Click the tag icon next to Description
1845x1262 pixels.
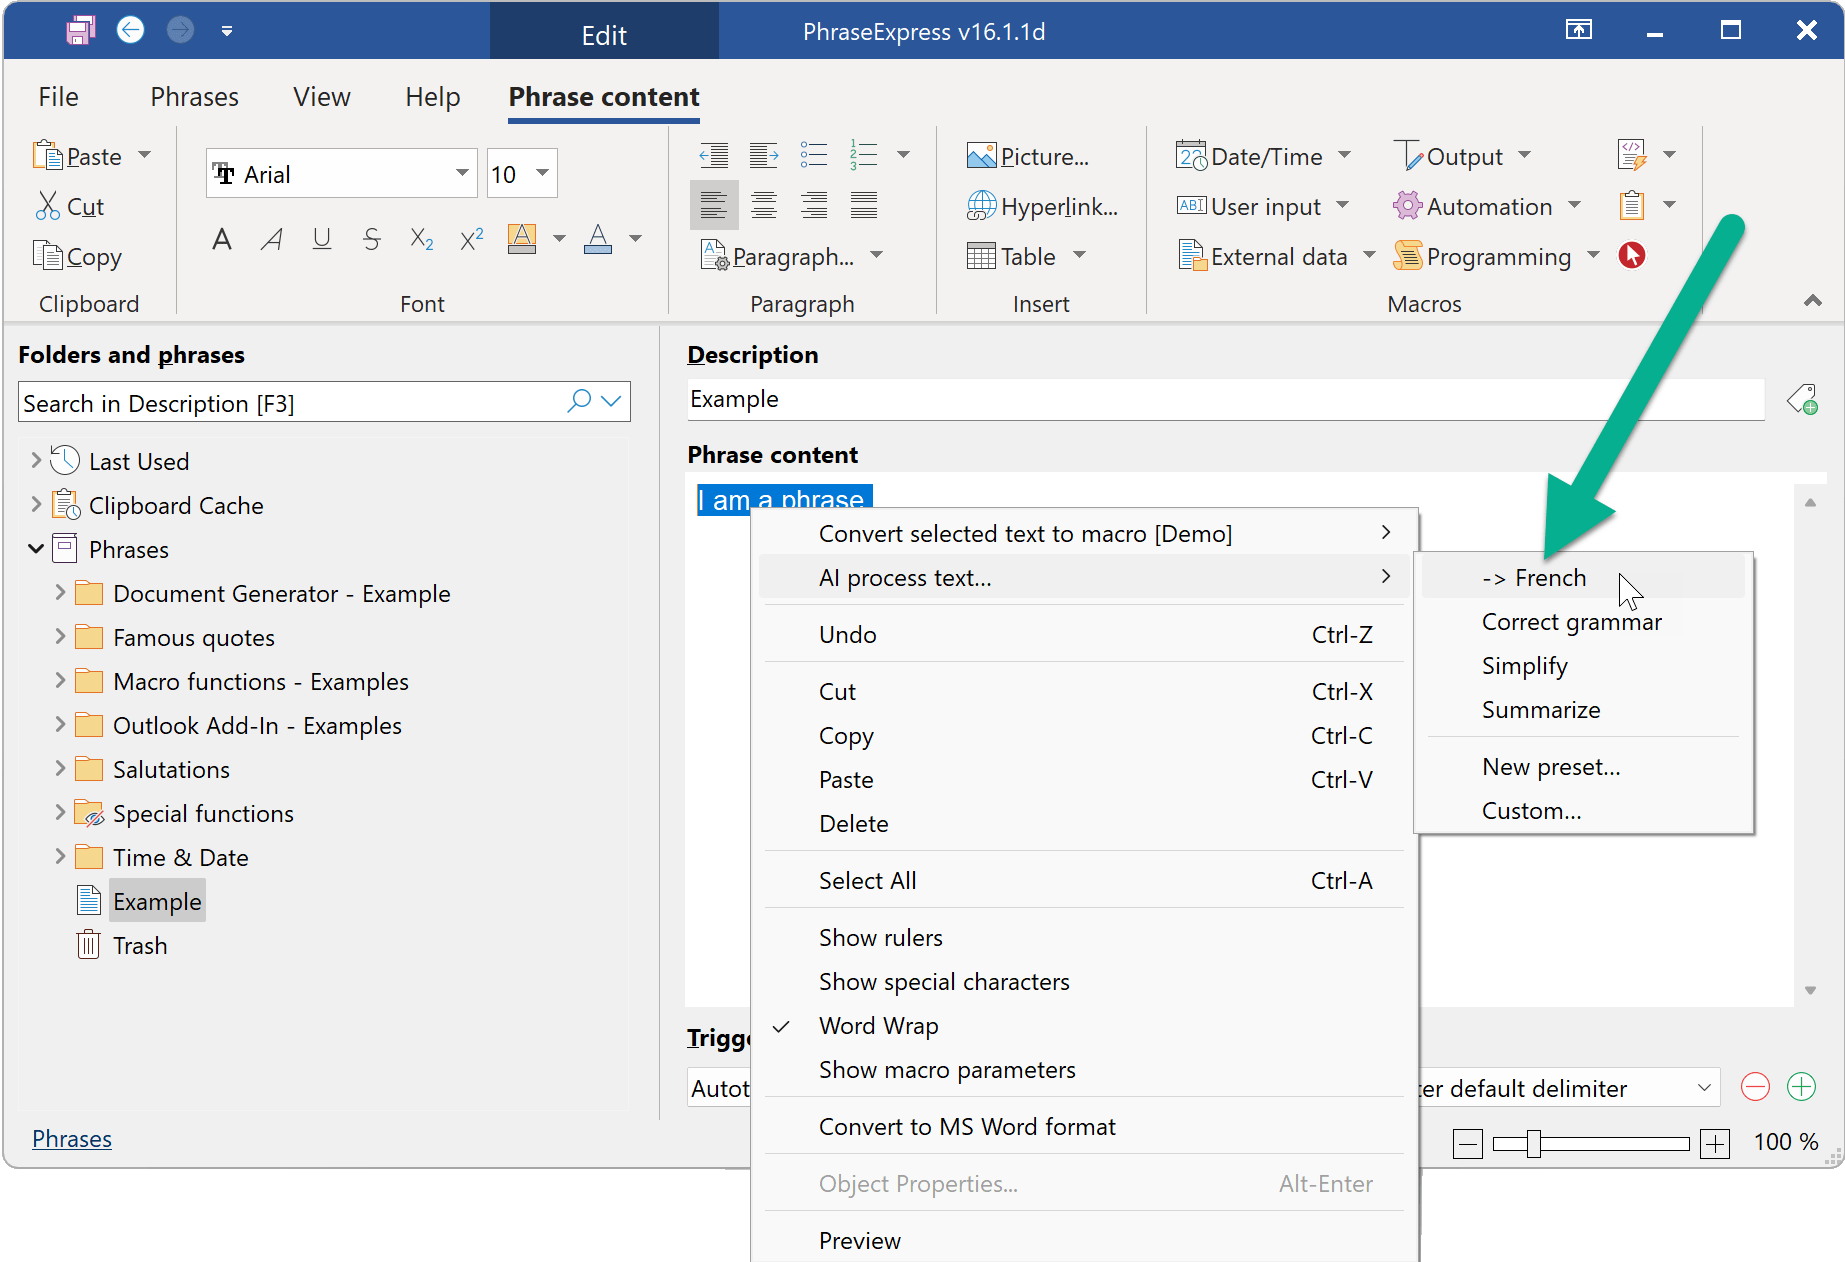[1802, 399]
